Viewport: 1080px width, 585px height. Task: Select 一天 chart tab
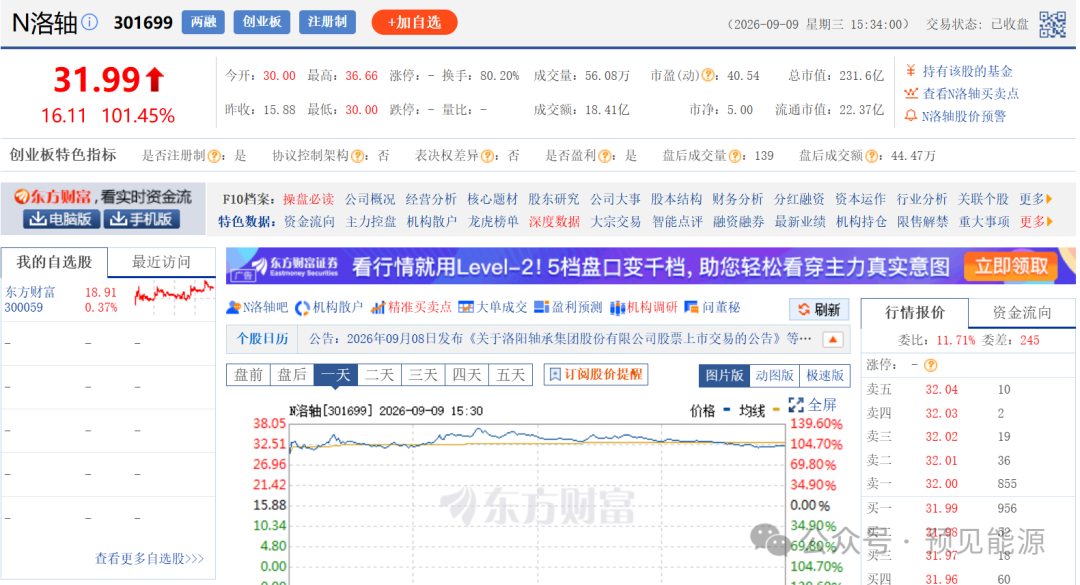[335, 375]
